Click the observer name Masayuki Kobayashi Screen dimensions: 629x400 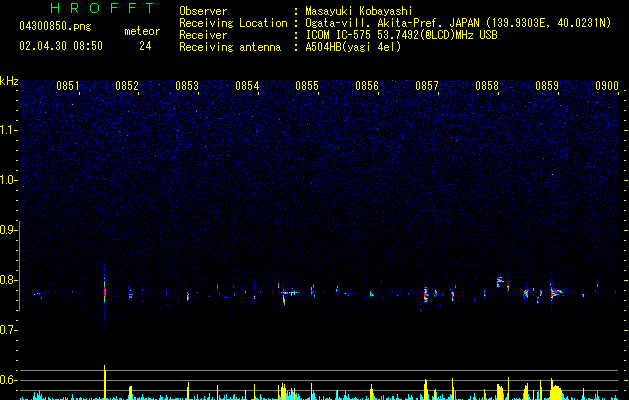[359, 11]
